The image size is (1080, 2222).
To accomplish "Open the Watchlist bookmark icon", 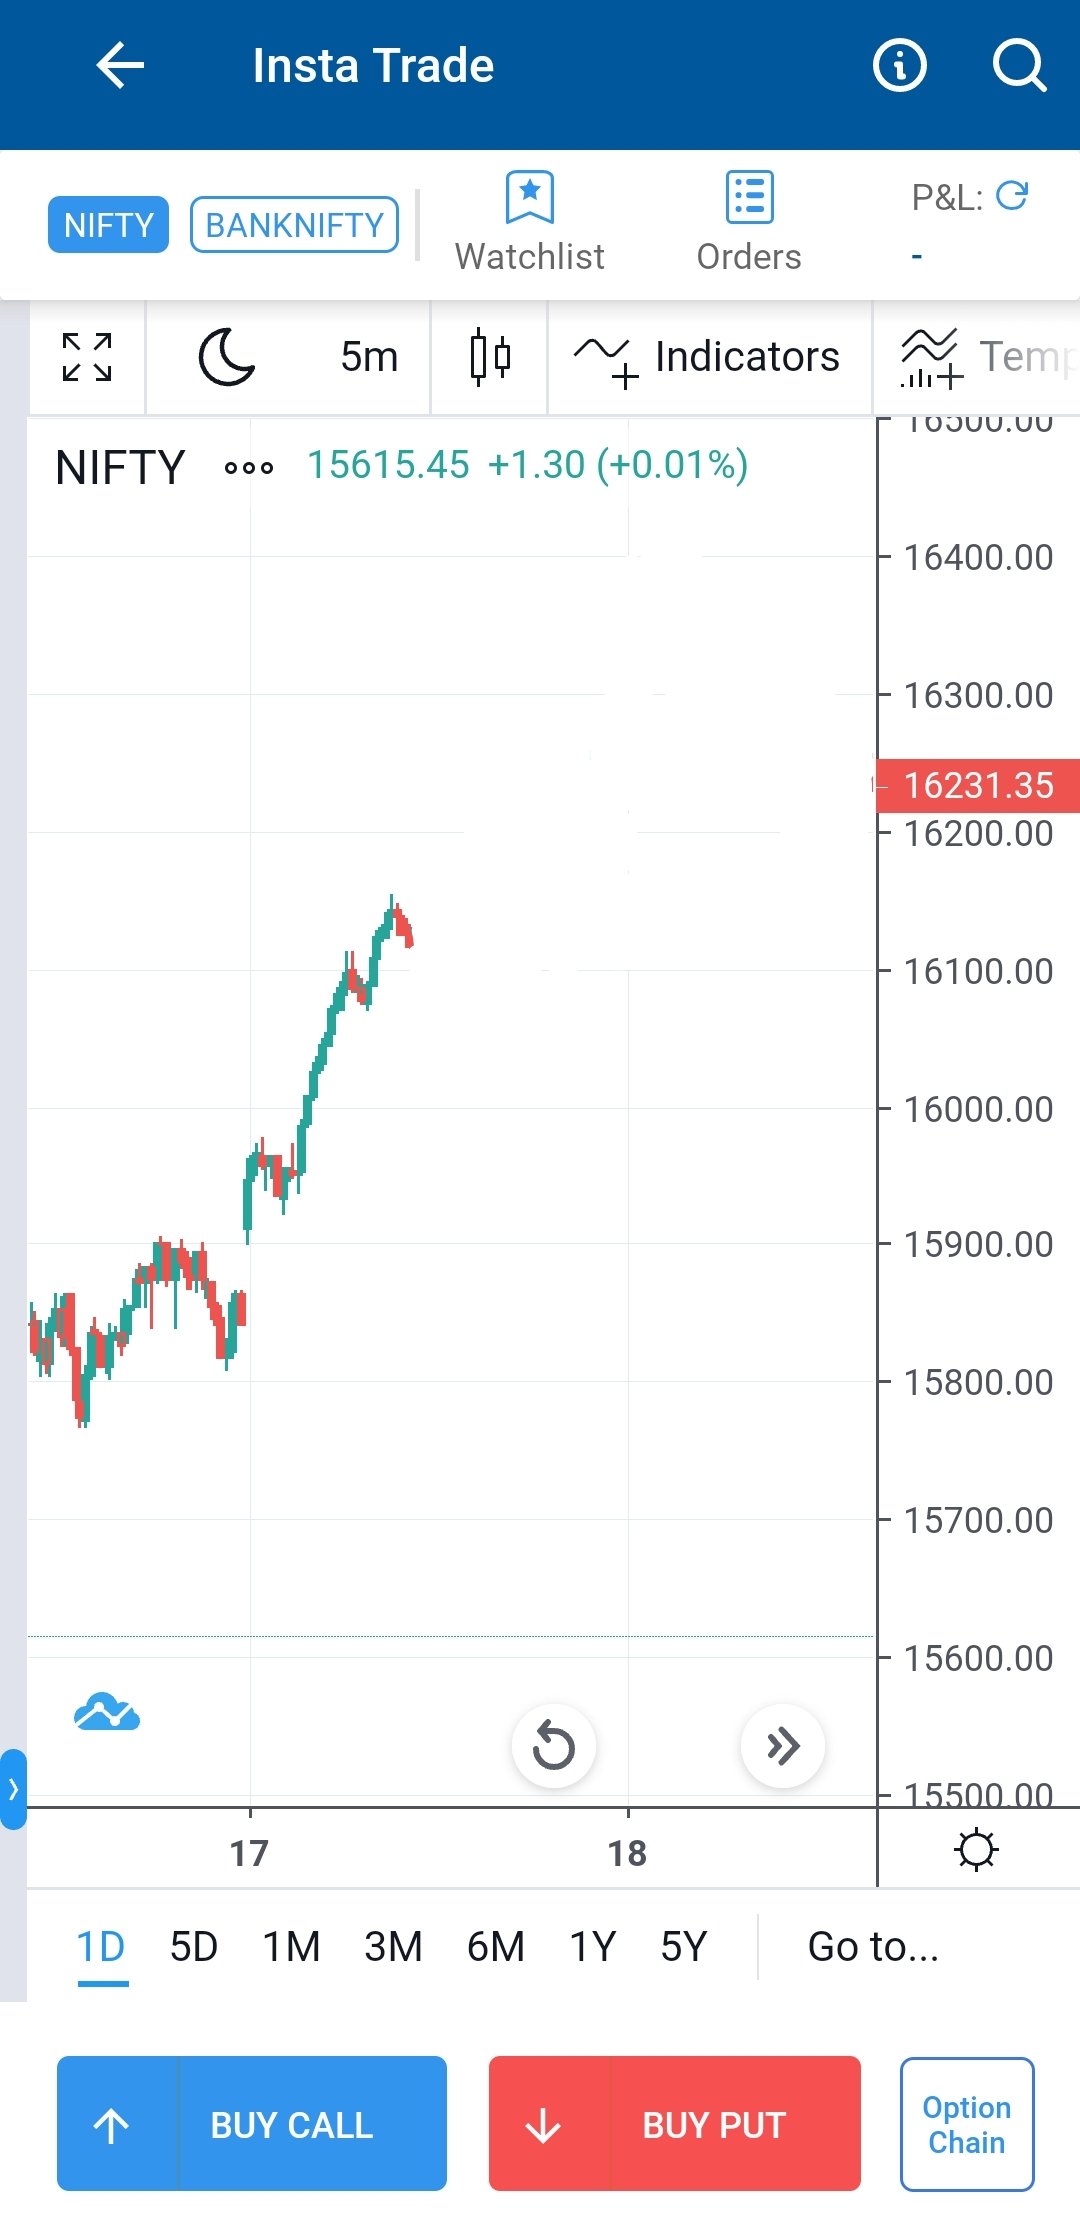I will (529, 198).
